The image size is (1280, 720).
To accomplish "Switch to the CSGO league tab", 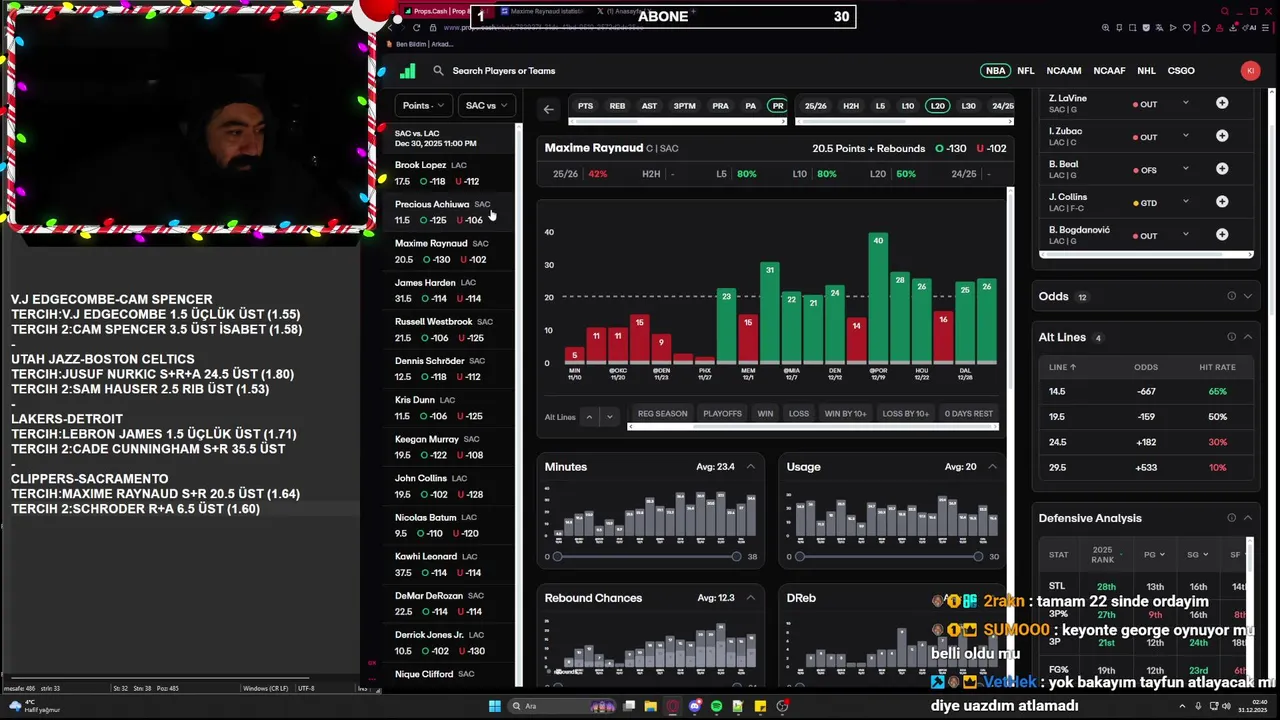I will (1181, 71).
